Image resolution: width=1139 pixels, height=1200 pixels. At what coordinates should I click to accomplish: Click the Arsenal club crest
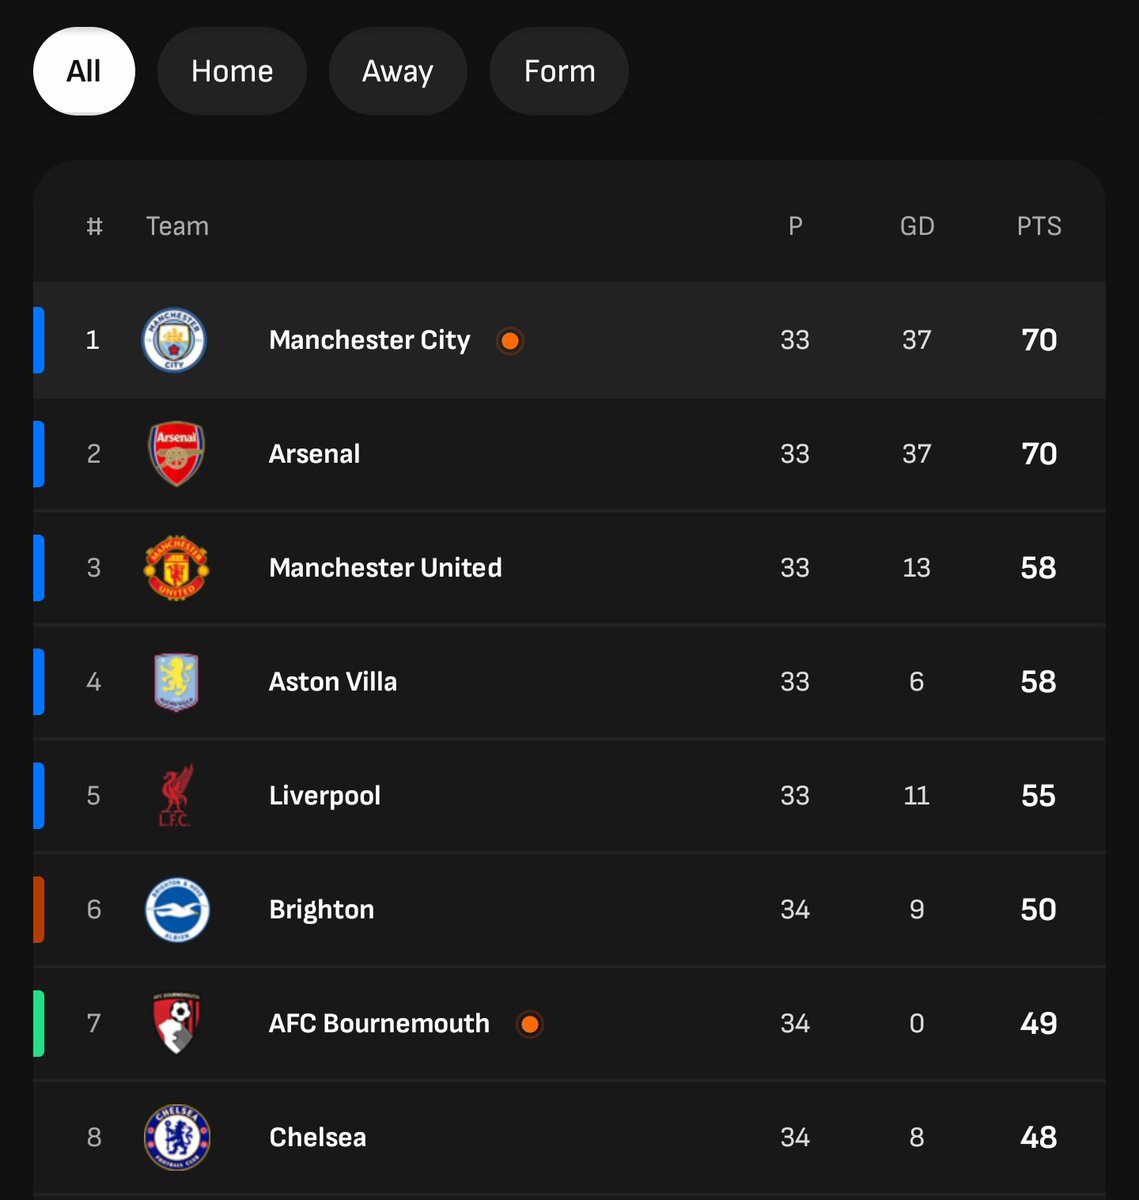tap(176, 454)
